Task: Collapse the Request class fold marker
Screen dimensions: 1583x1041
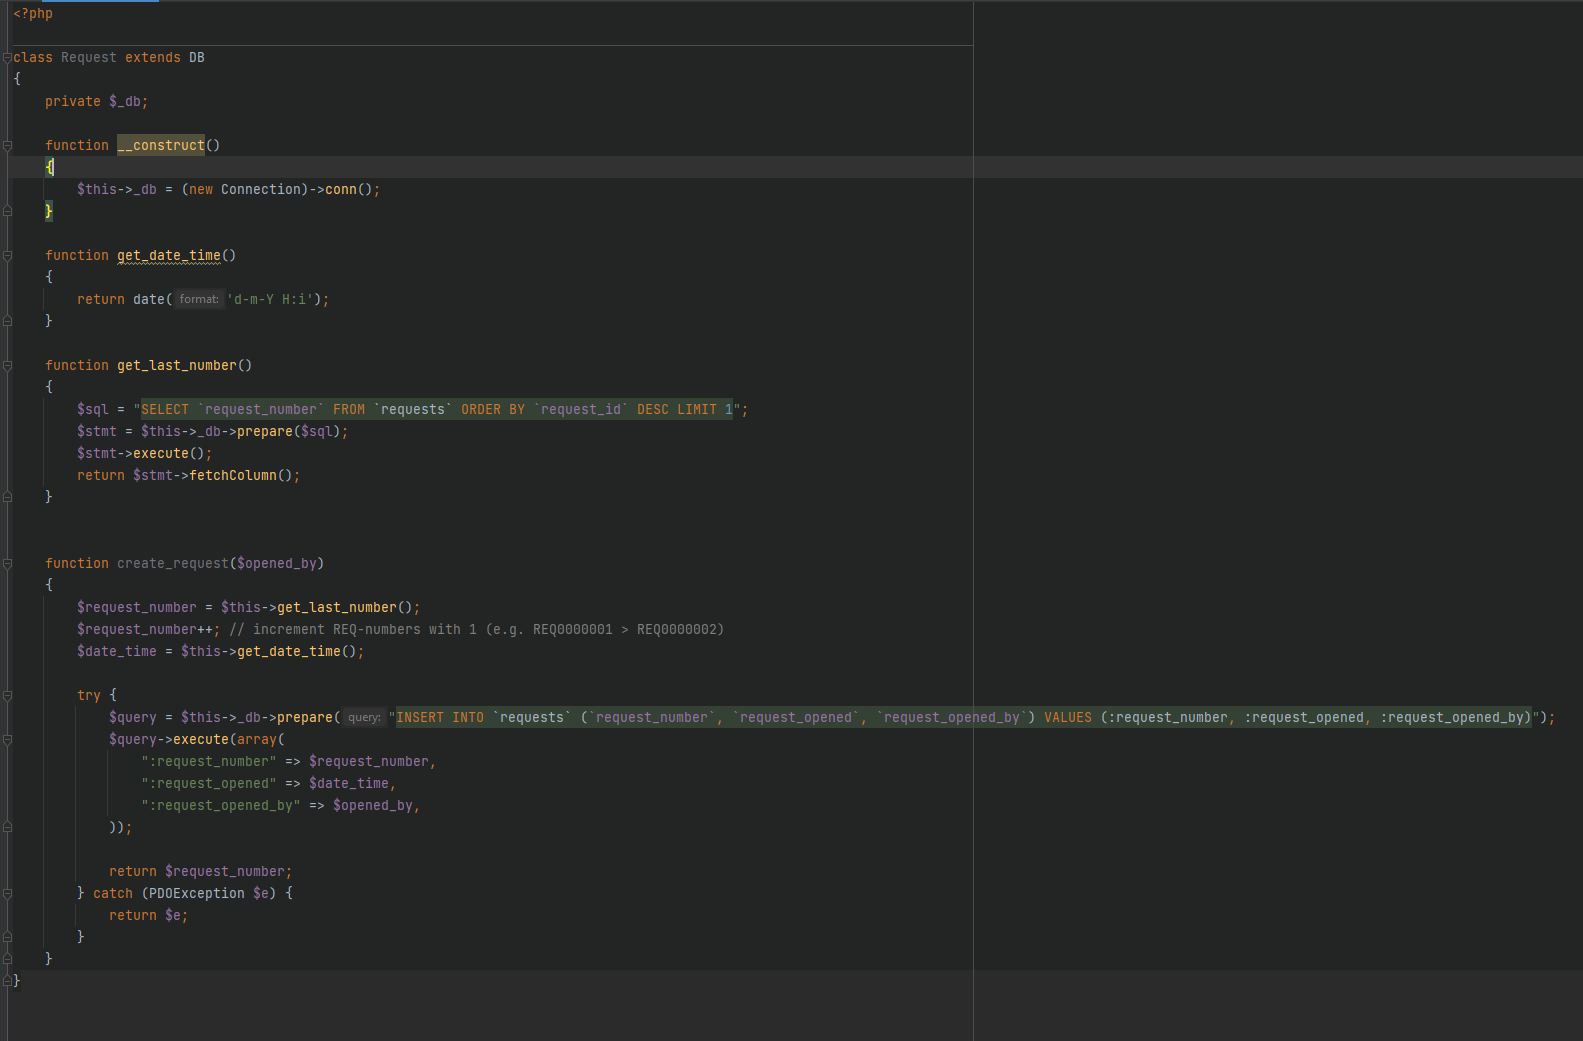Action: point(7,58)
